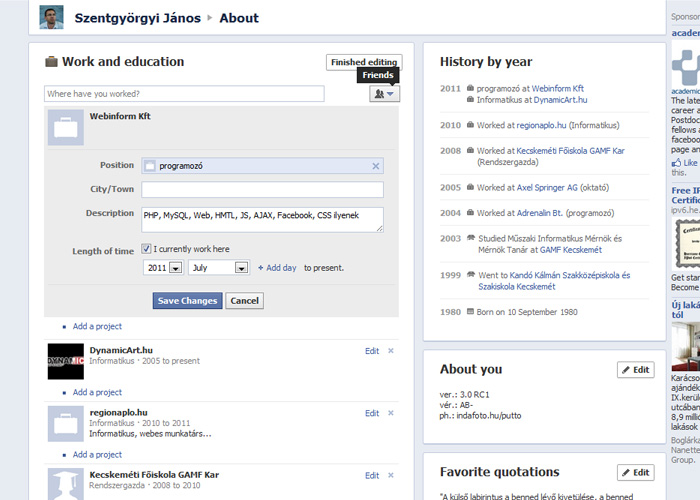
Task: Edit the DynamicArt.hu work entry
Action: (372, 351)
